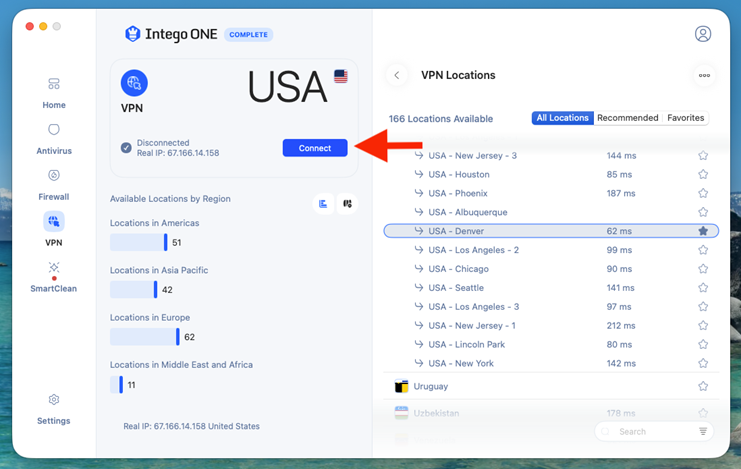Favorite USA - Albuquerque with star

(x=703, y=212)
